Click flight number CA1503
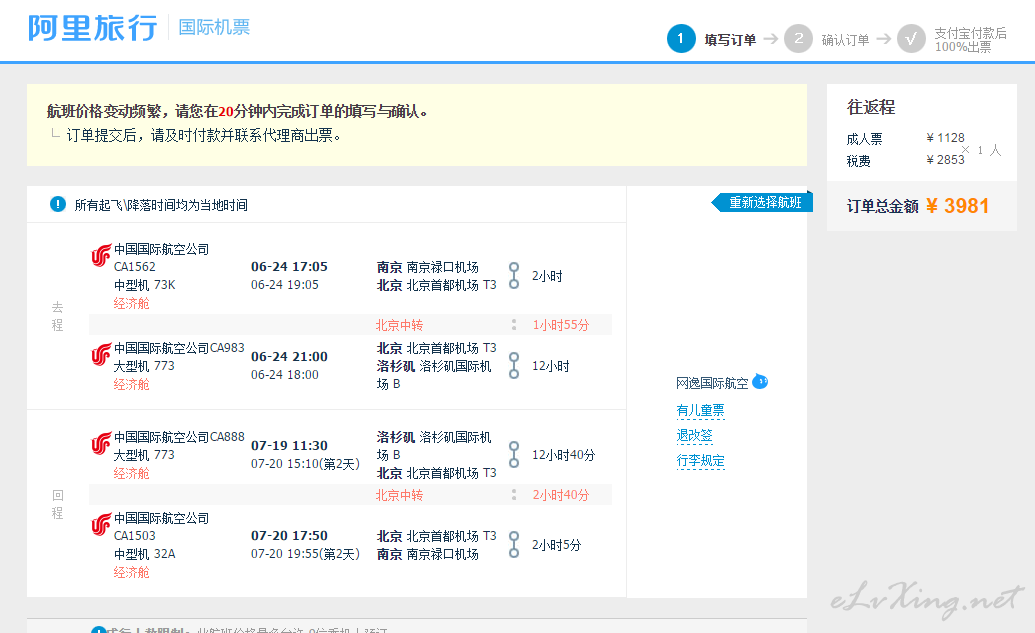Screen dimensions: 1035x633 [135, 535]
